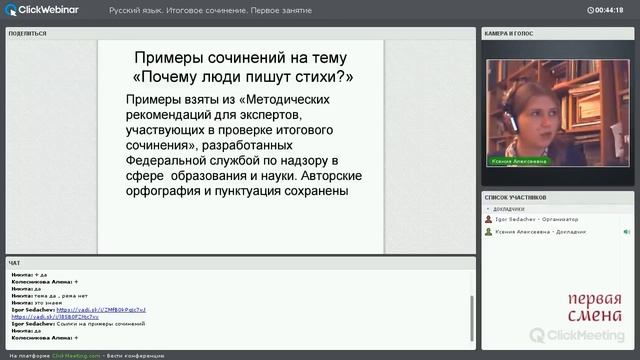Screen dimensions: 640x360
Task: Click the ClickWebinar logo in header
Action: click(x=42, y=10)
